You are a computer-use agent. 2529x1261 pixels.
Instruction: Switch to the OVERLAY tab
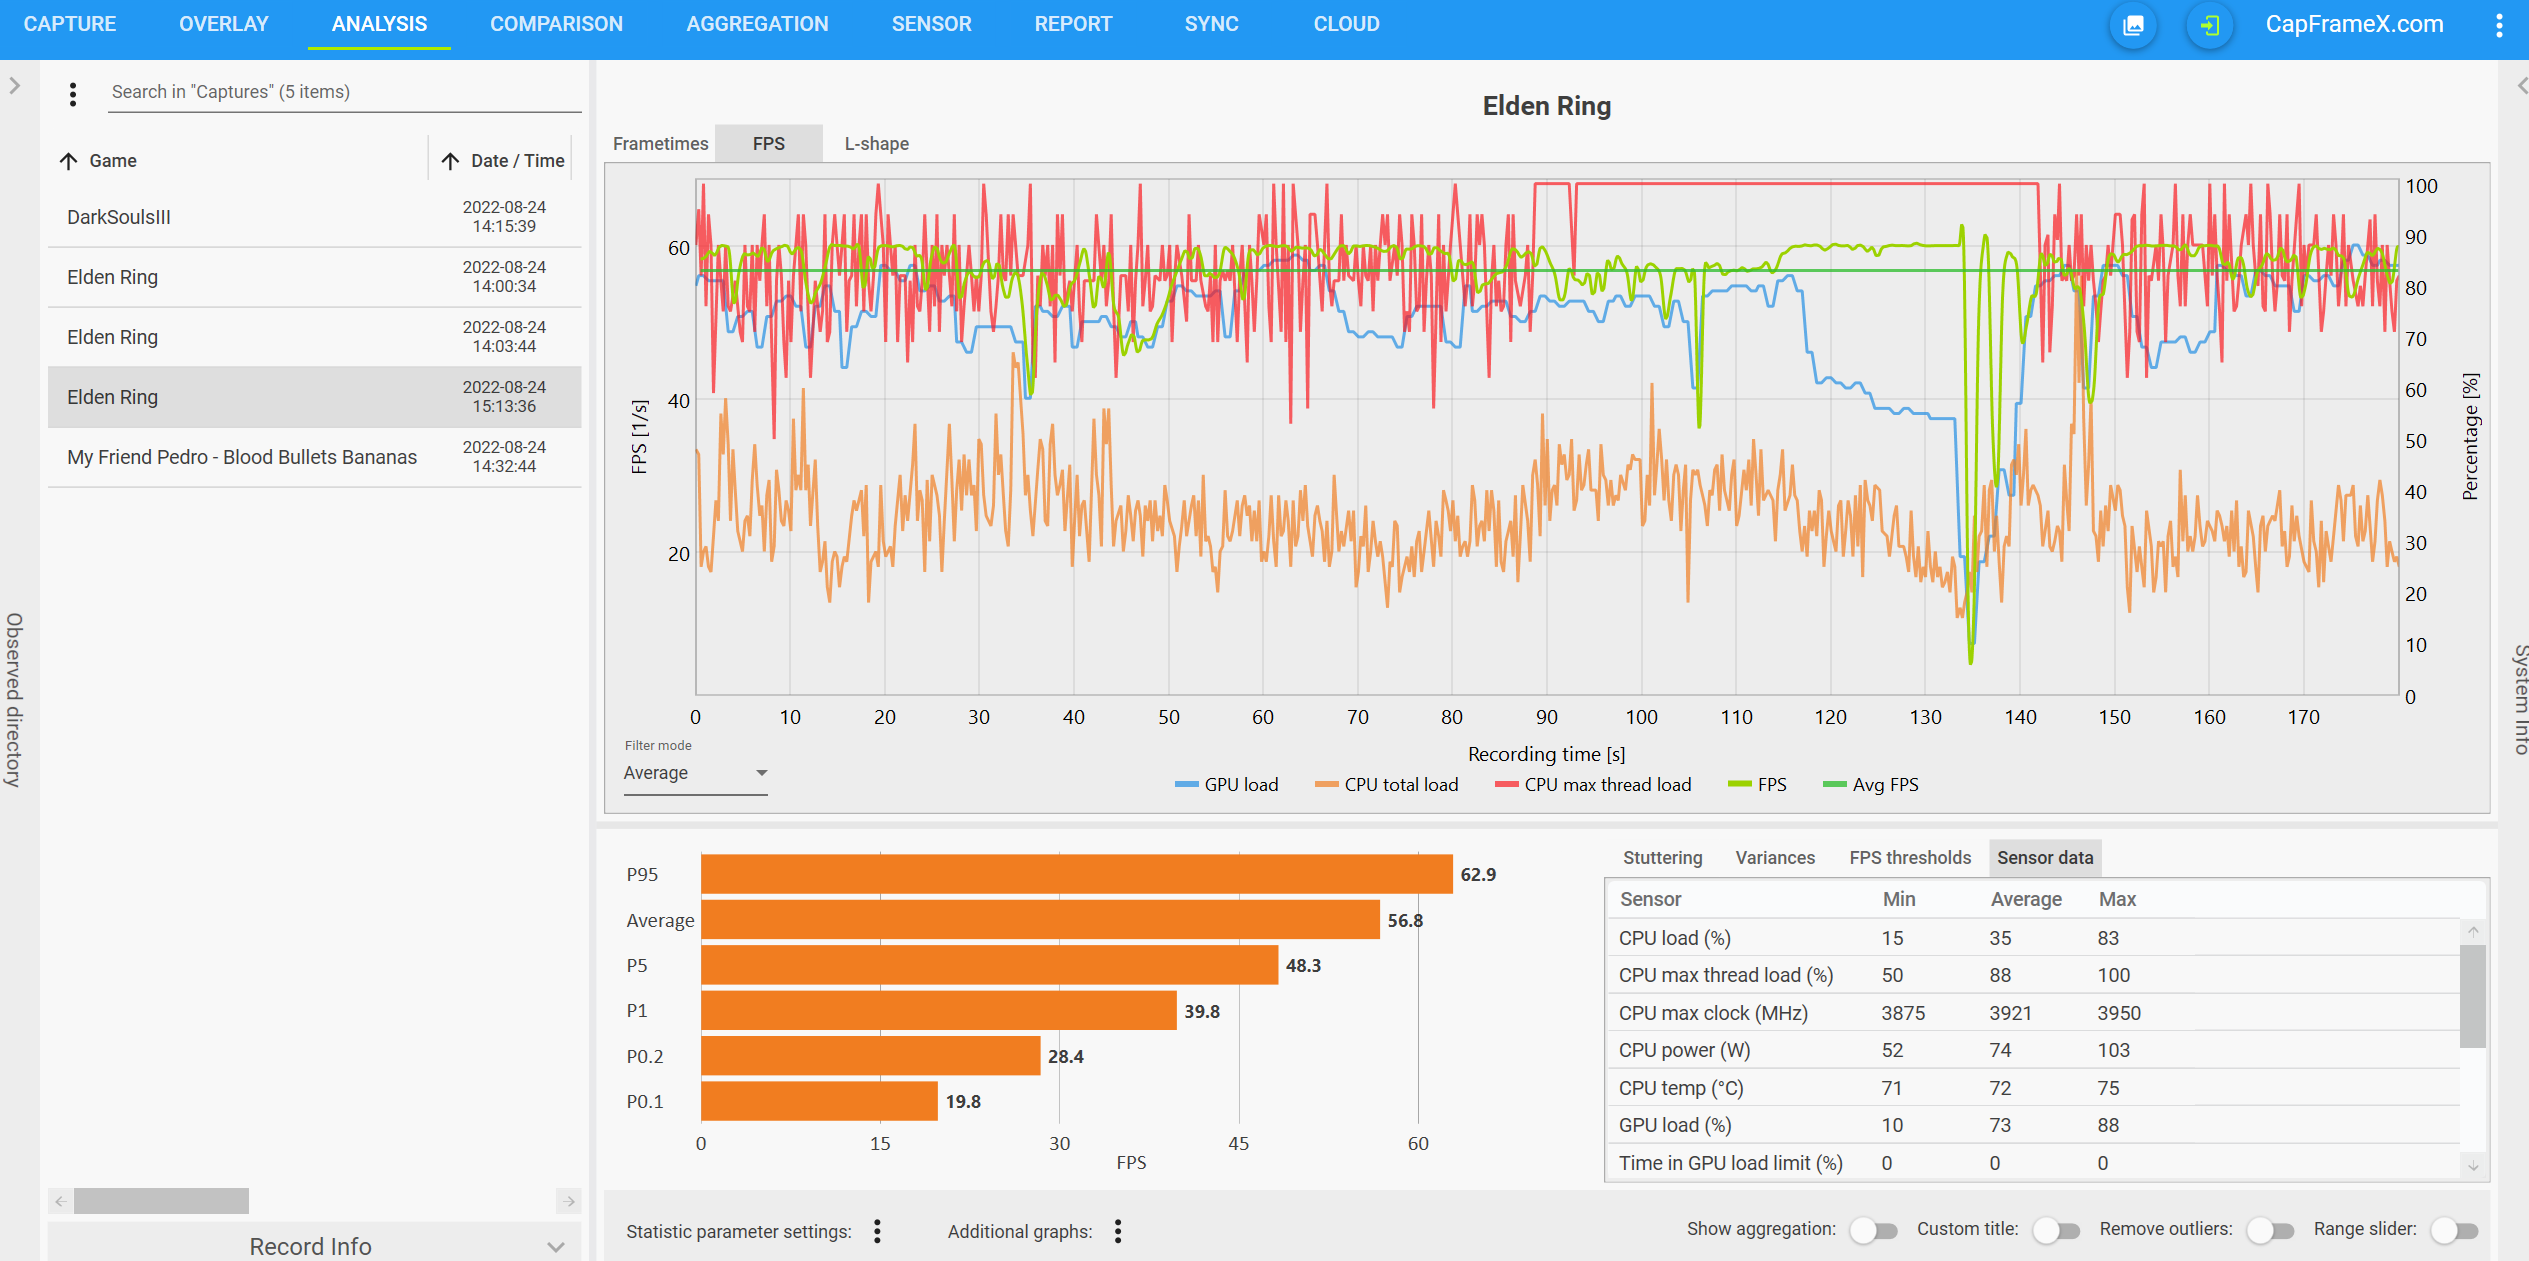point(223,24)
